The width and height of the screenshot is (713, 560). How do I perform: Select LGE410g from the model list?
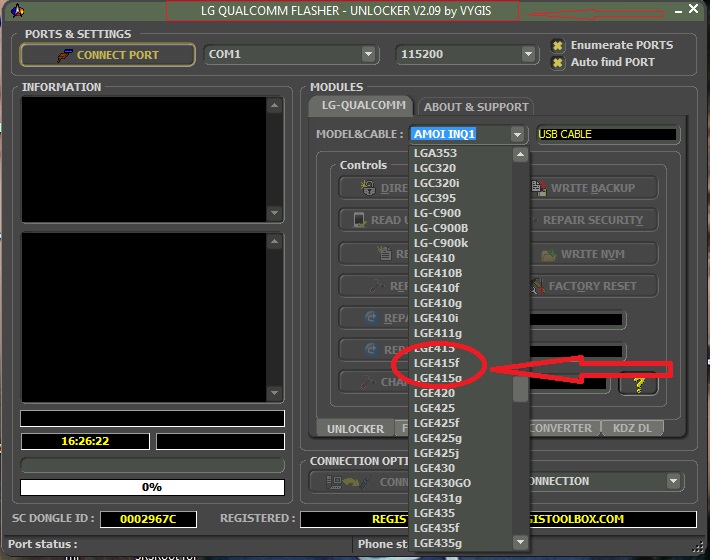click(460, 303)
